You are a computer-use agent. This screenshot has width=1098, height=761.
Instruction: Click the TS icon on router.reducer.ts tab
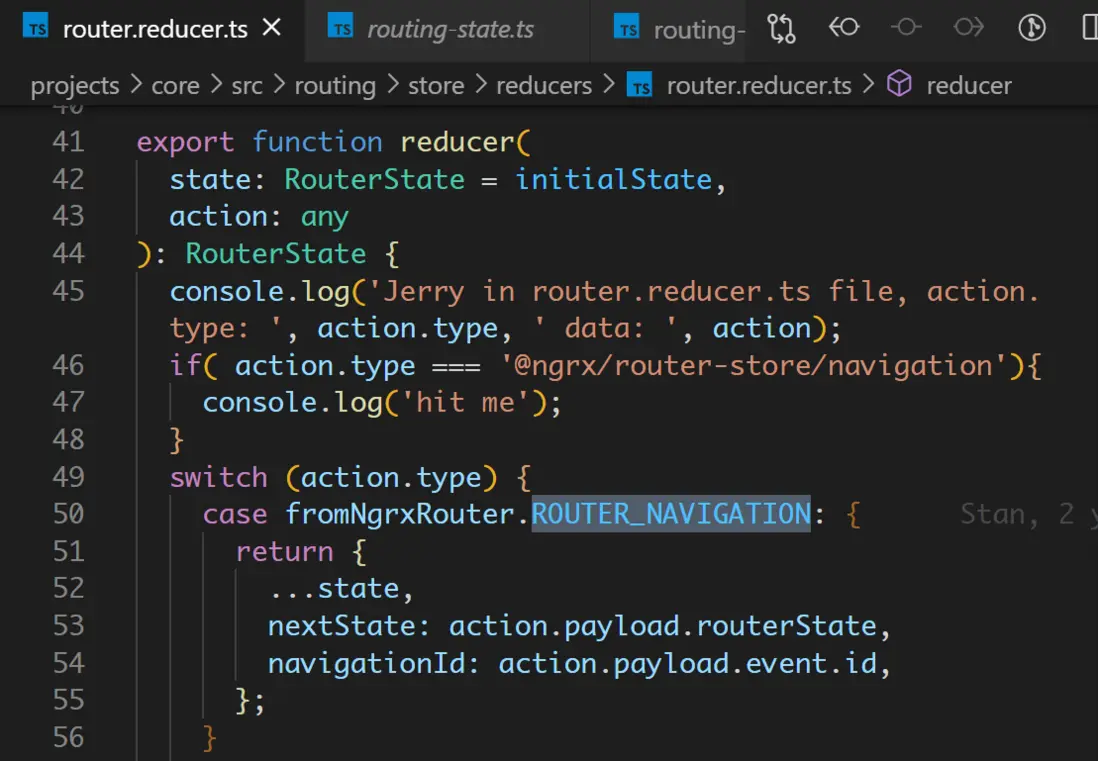pos(36,29)
